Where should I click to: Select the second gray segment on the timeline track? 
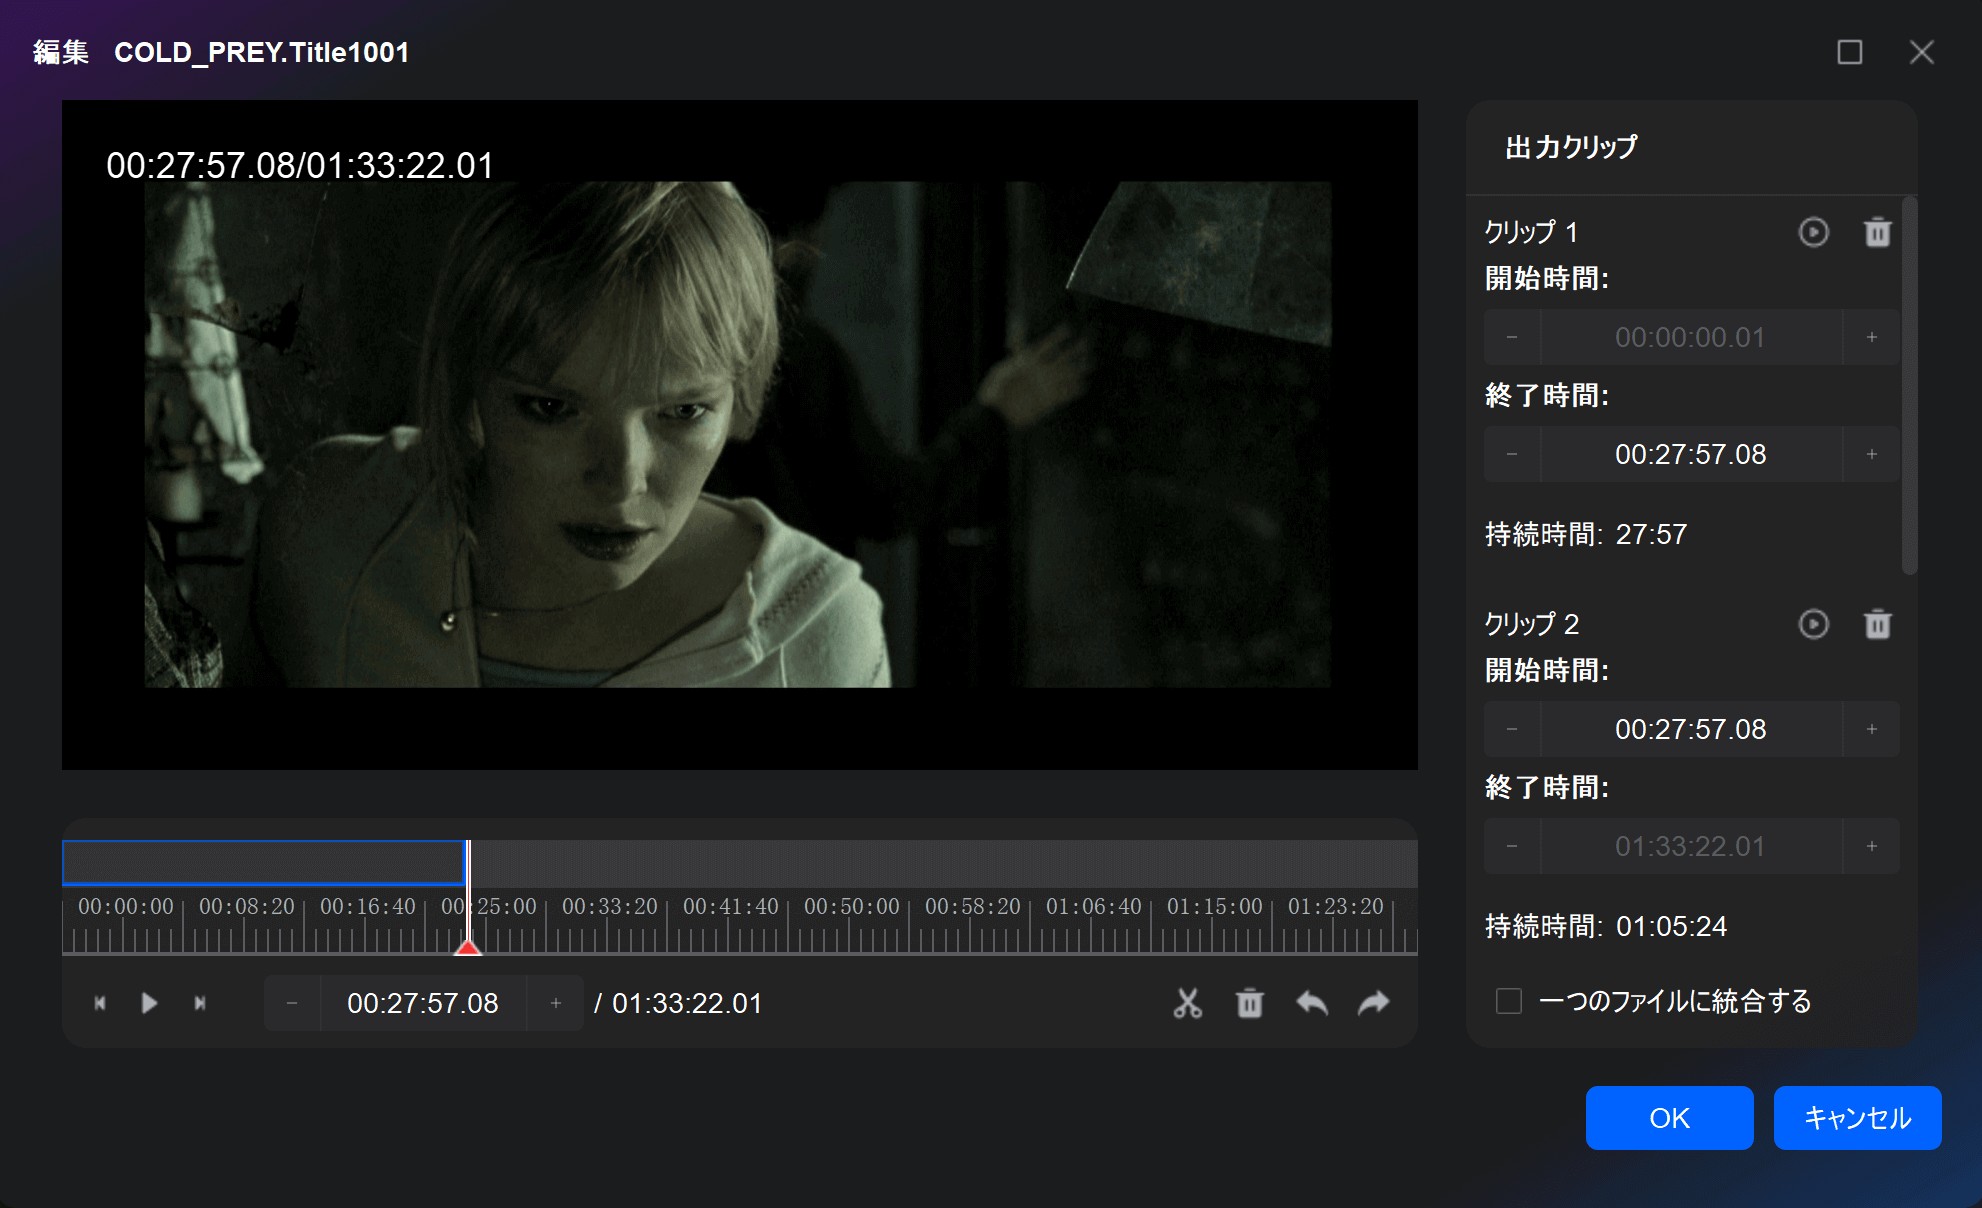point(943,863)
